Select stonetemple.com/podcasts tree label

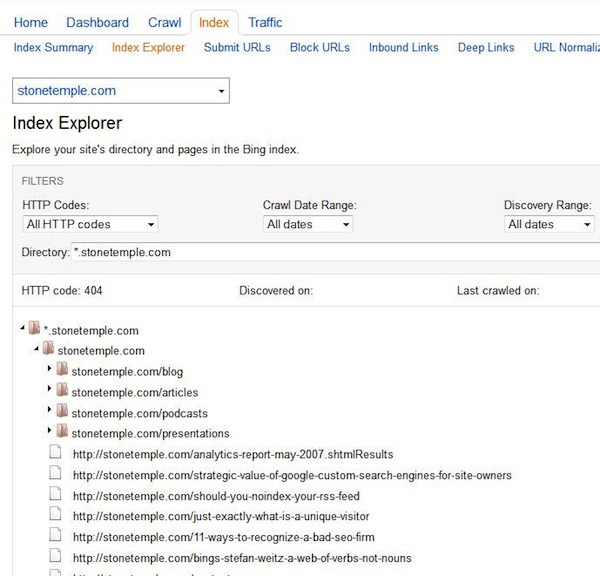[x=140, y=413]
